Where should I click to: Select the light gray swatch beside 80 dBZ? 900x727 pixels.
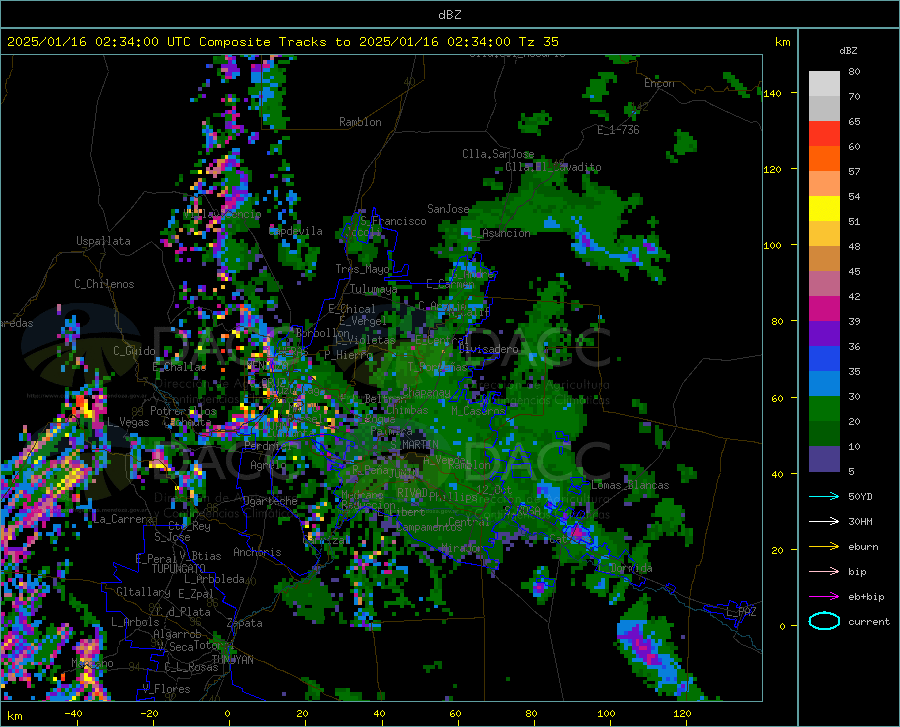click(824, 84)
